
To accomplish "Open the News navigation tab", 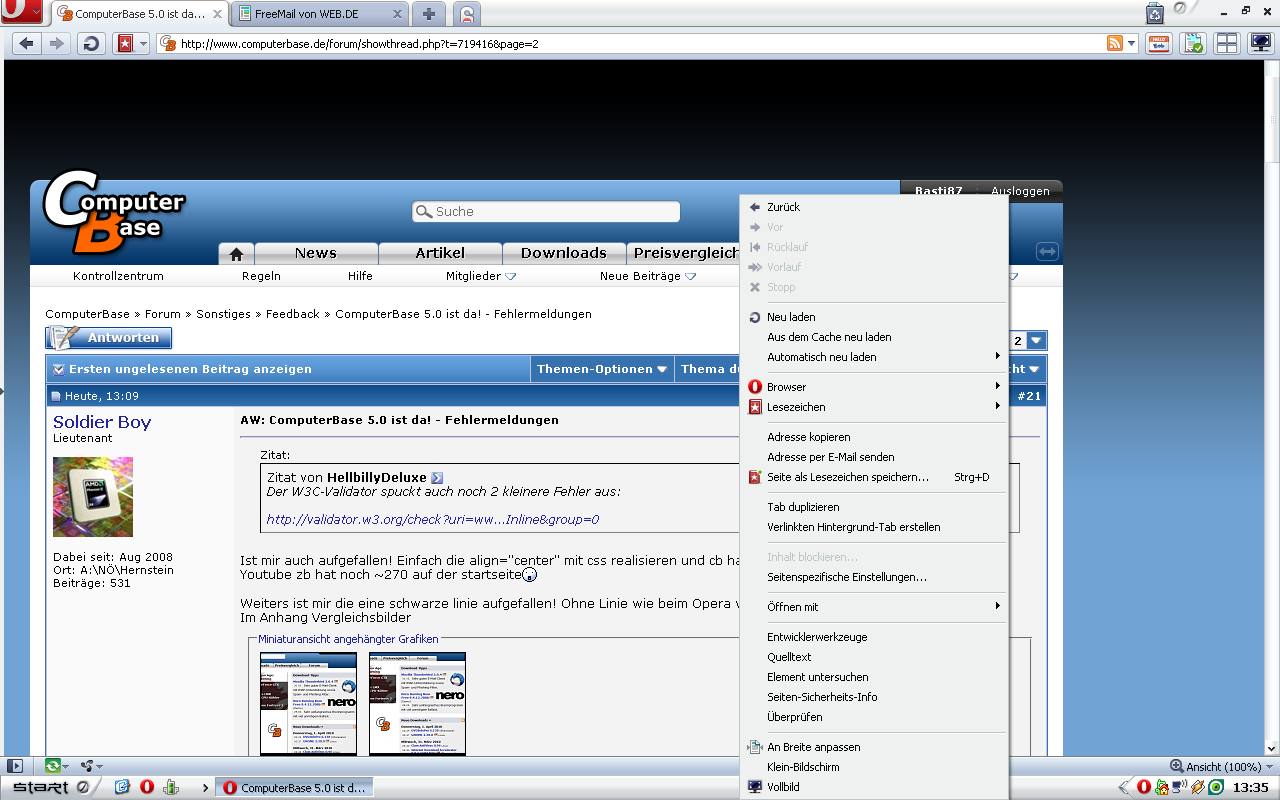I will click(x=316, y=254).
